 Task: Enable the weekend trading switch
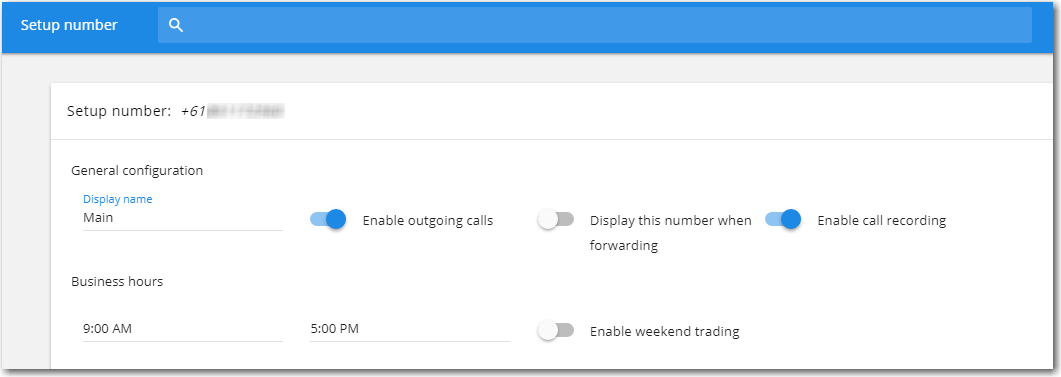coord(555,330)
